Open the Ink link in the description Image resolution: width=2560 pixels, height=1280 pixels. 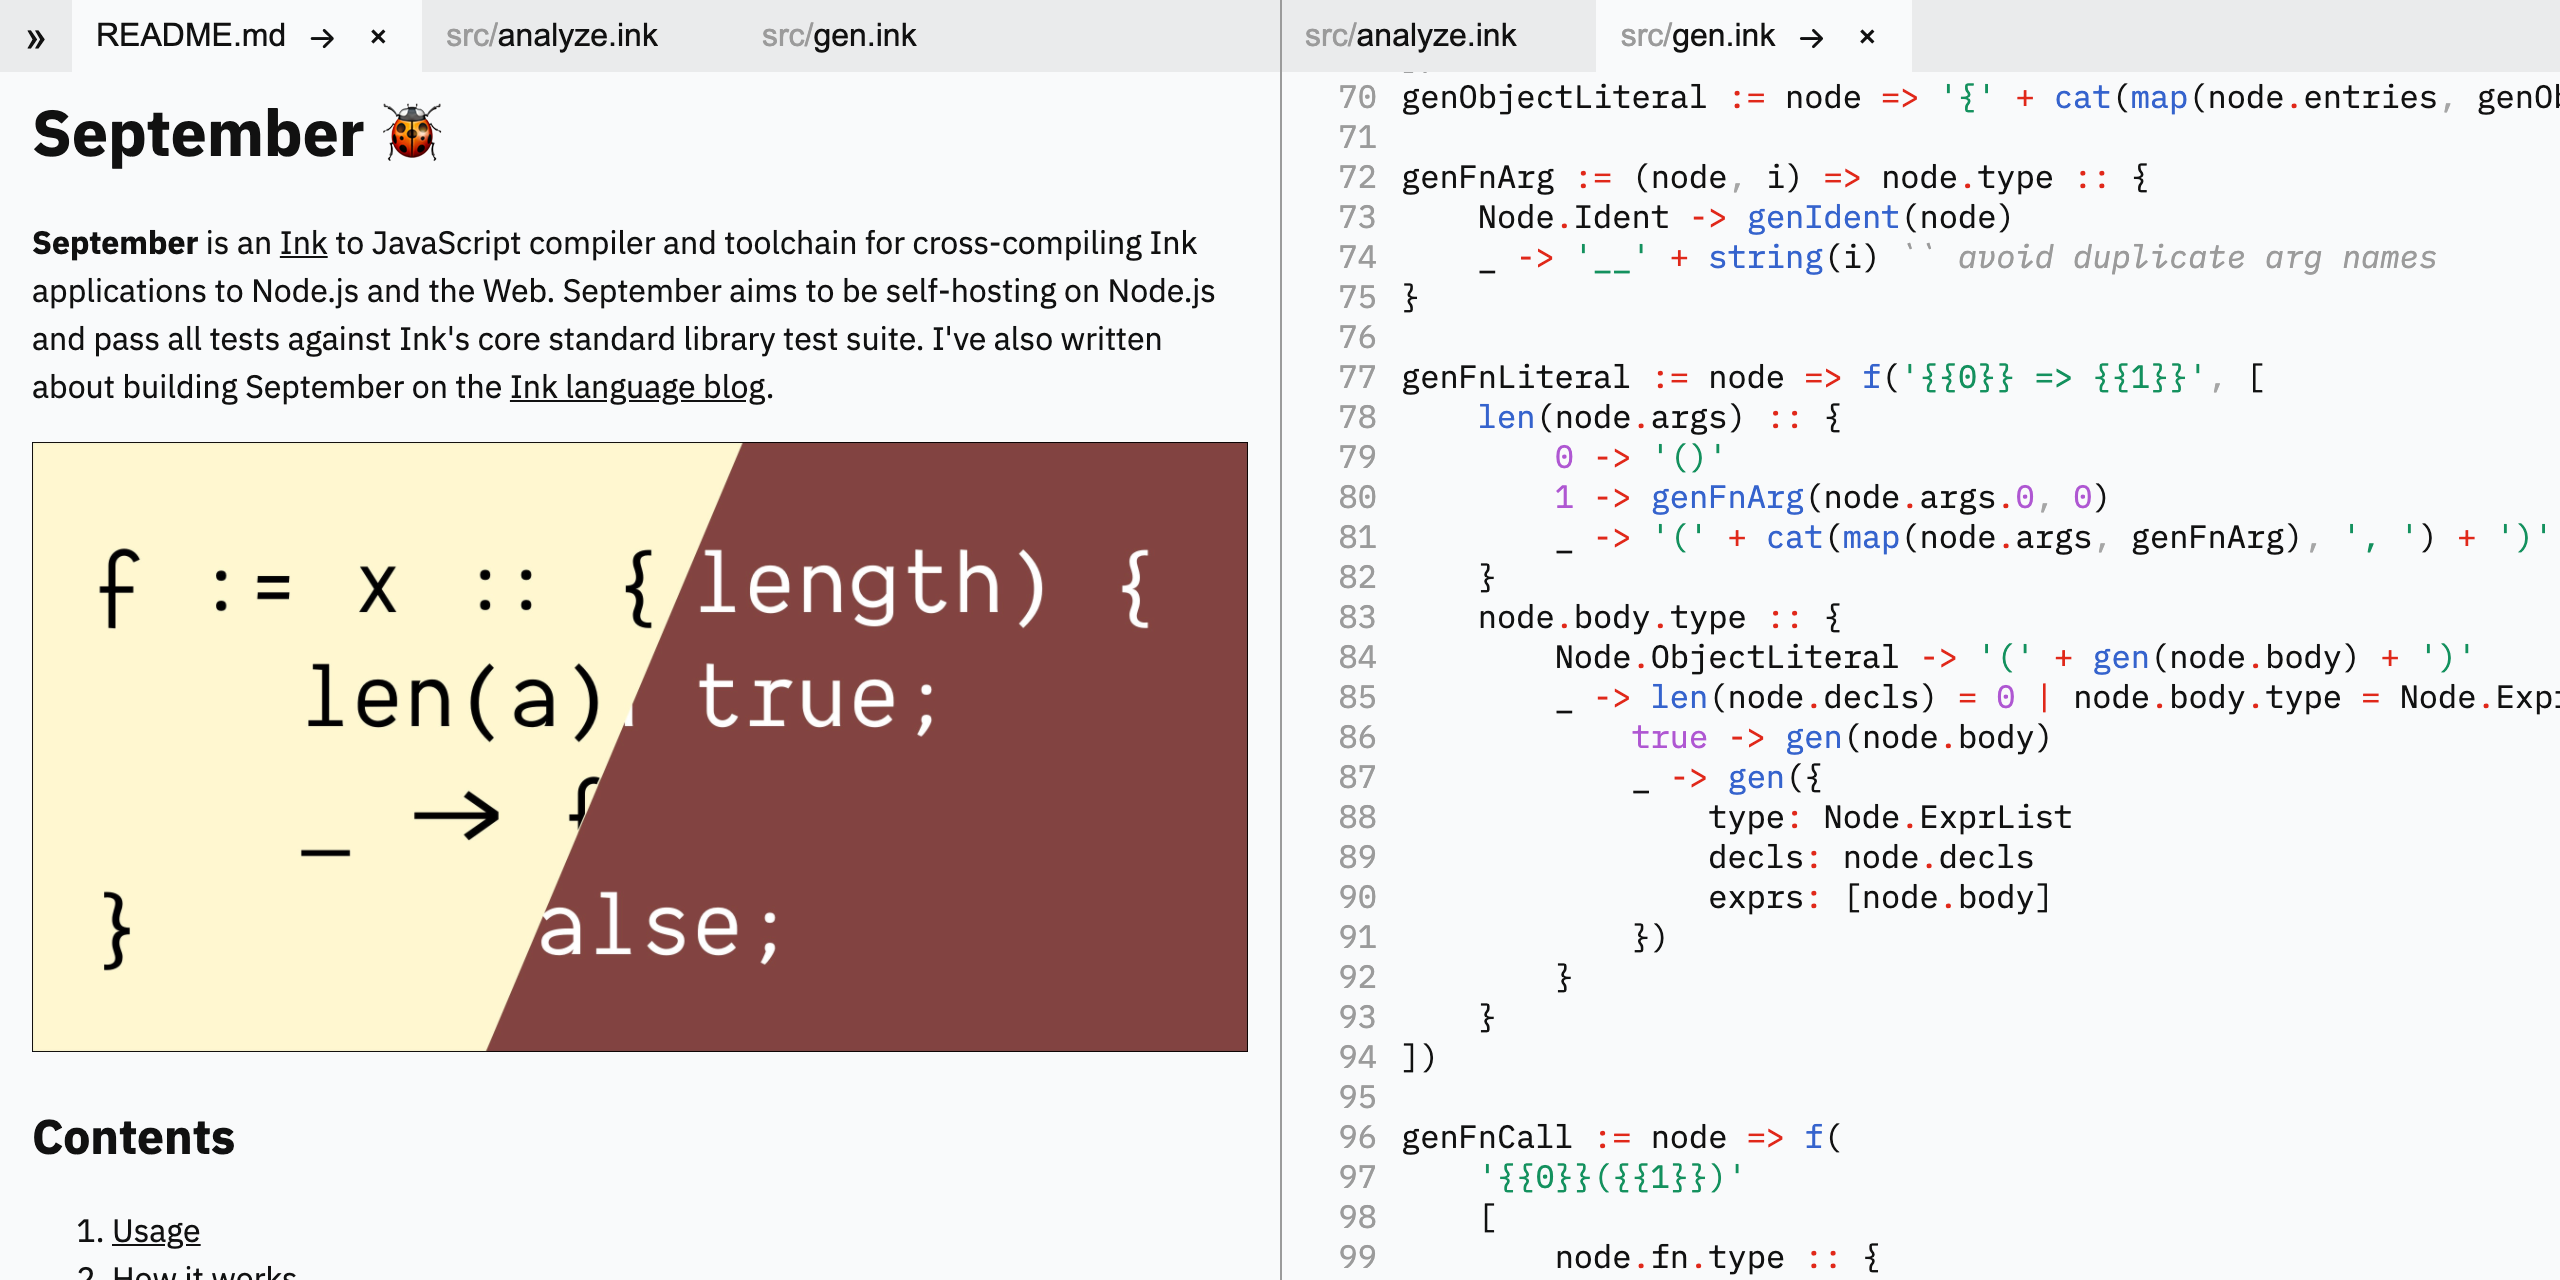click(x=303, y=243)
